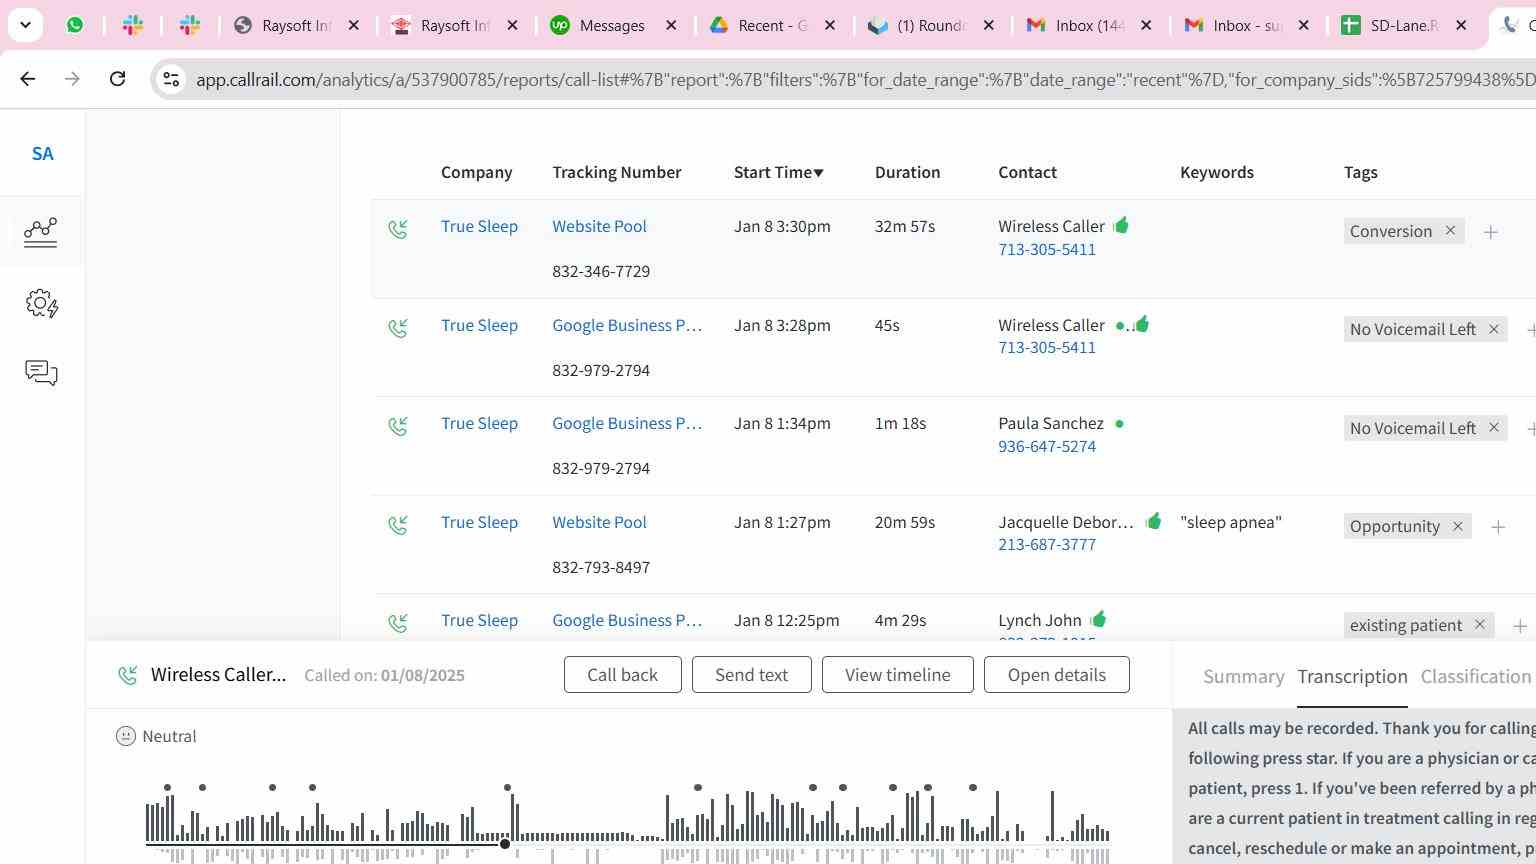Screen dimensions: 1536x864
Task: Open the Classification tab
Action: [1475, 677]
